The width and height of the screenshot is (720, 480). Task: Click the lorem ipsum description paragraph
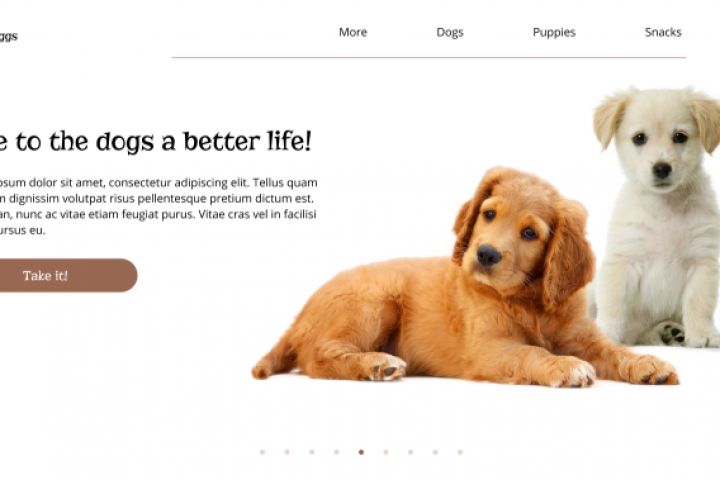(x=158, y=206)
